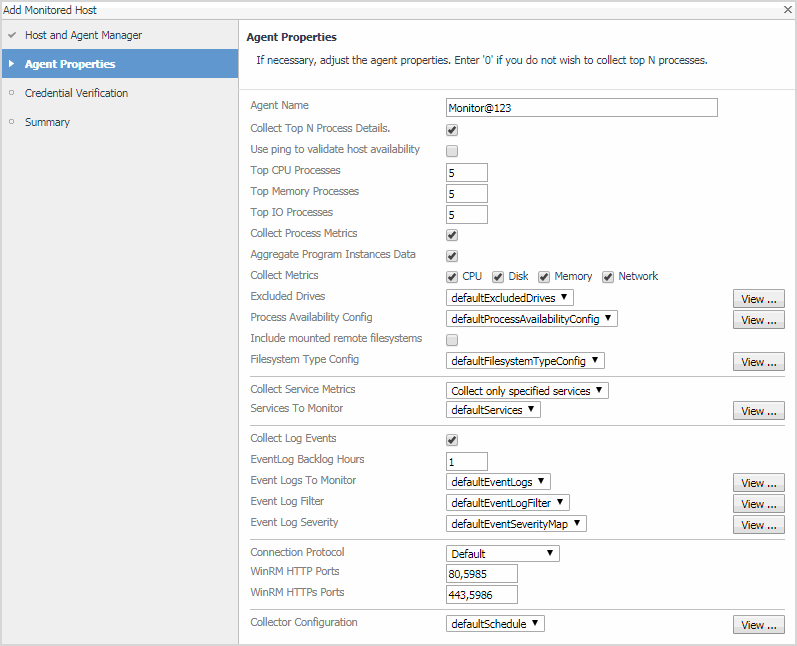
Task: Expand the Excluded Drives dropdown
Action: (x=509, y=298)
